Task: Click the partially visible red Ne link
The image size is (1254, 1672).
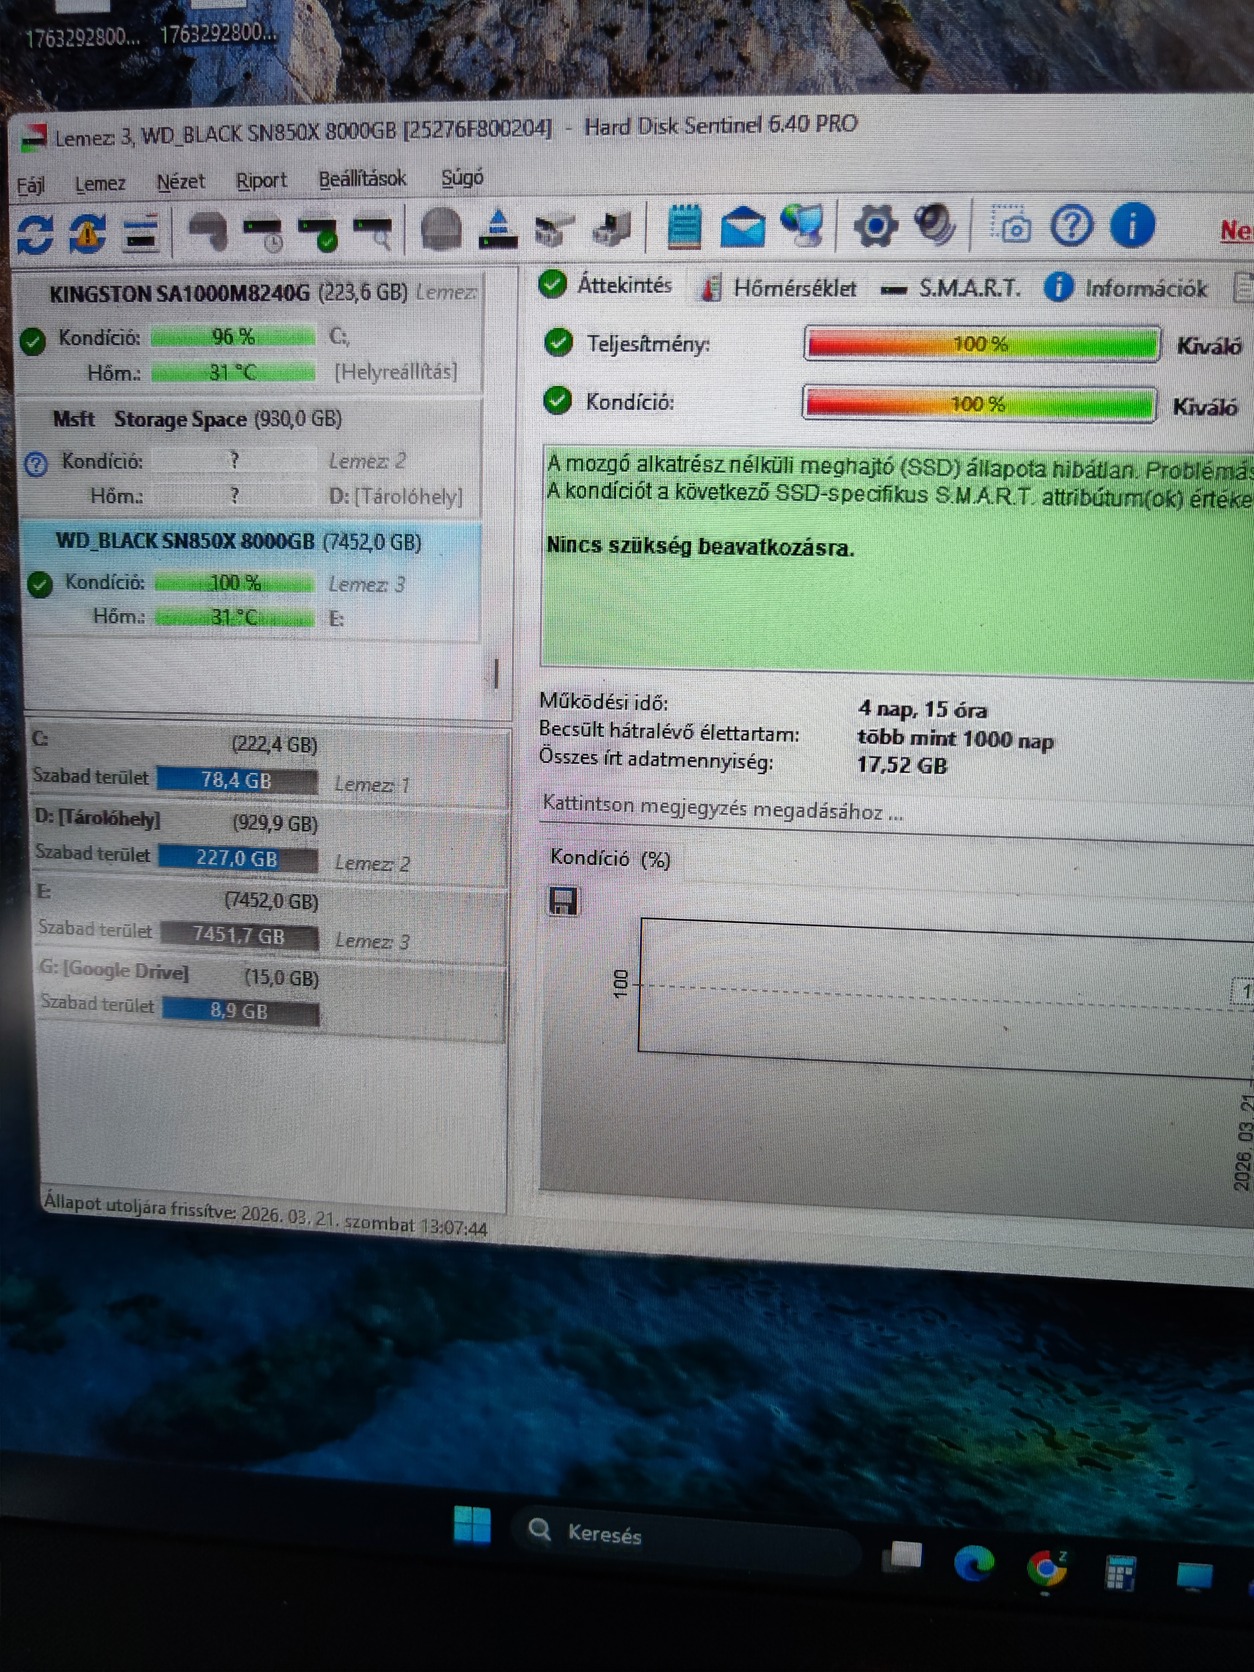Action: tap(1236, 231)
